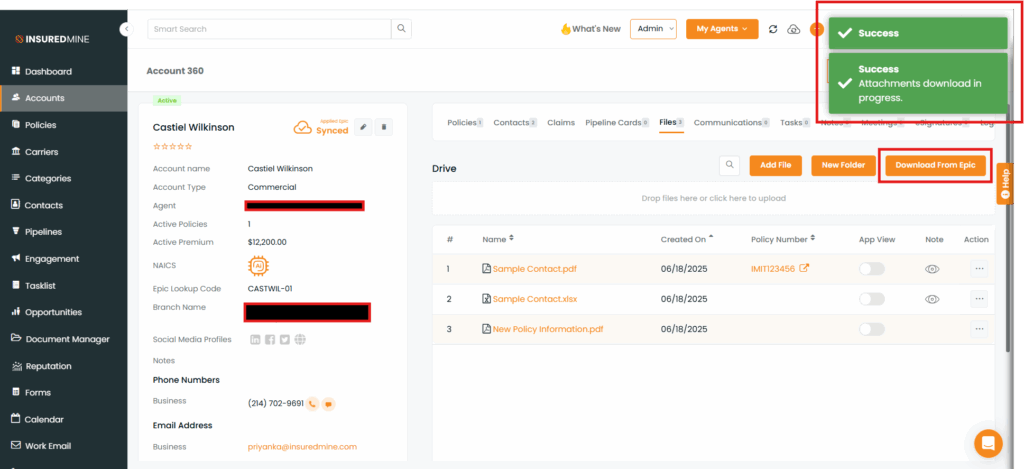Open the Communications tab
The image size is (1024, 469).
pos(732,122)
